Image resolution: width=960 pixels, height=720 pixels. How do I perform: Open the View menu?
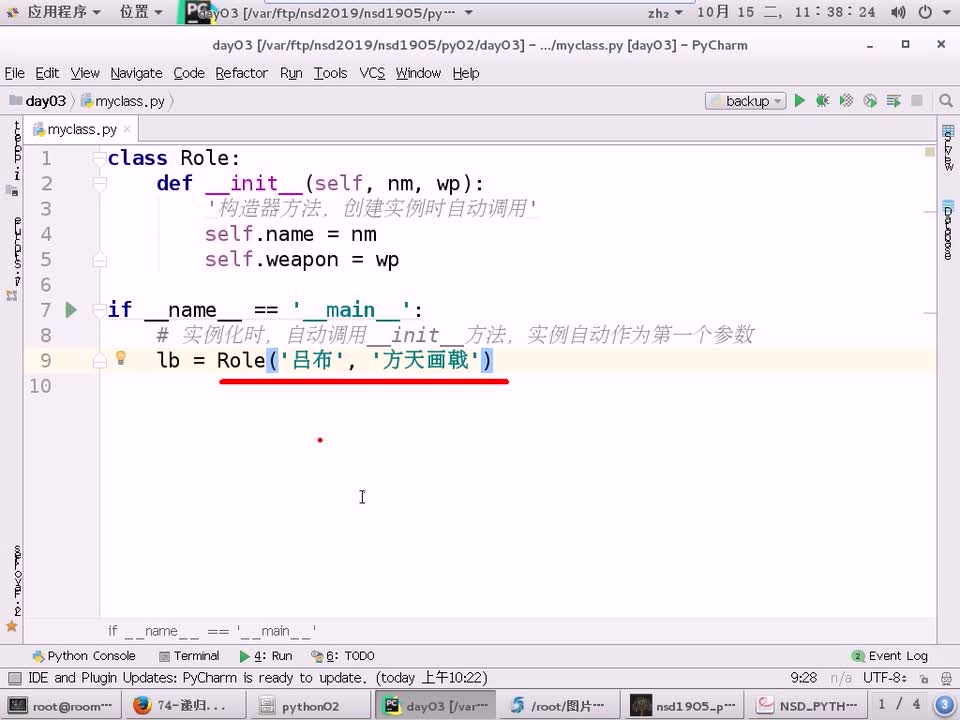84,73
